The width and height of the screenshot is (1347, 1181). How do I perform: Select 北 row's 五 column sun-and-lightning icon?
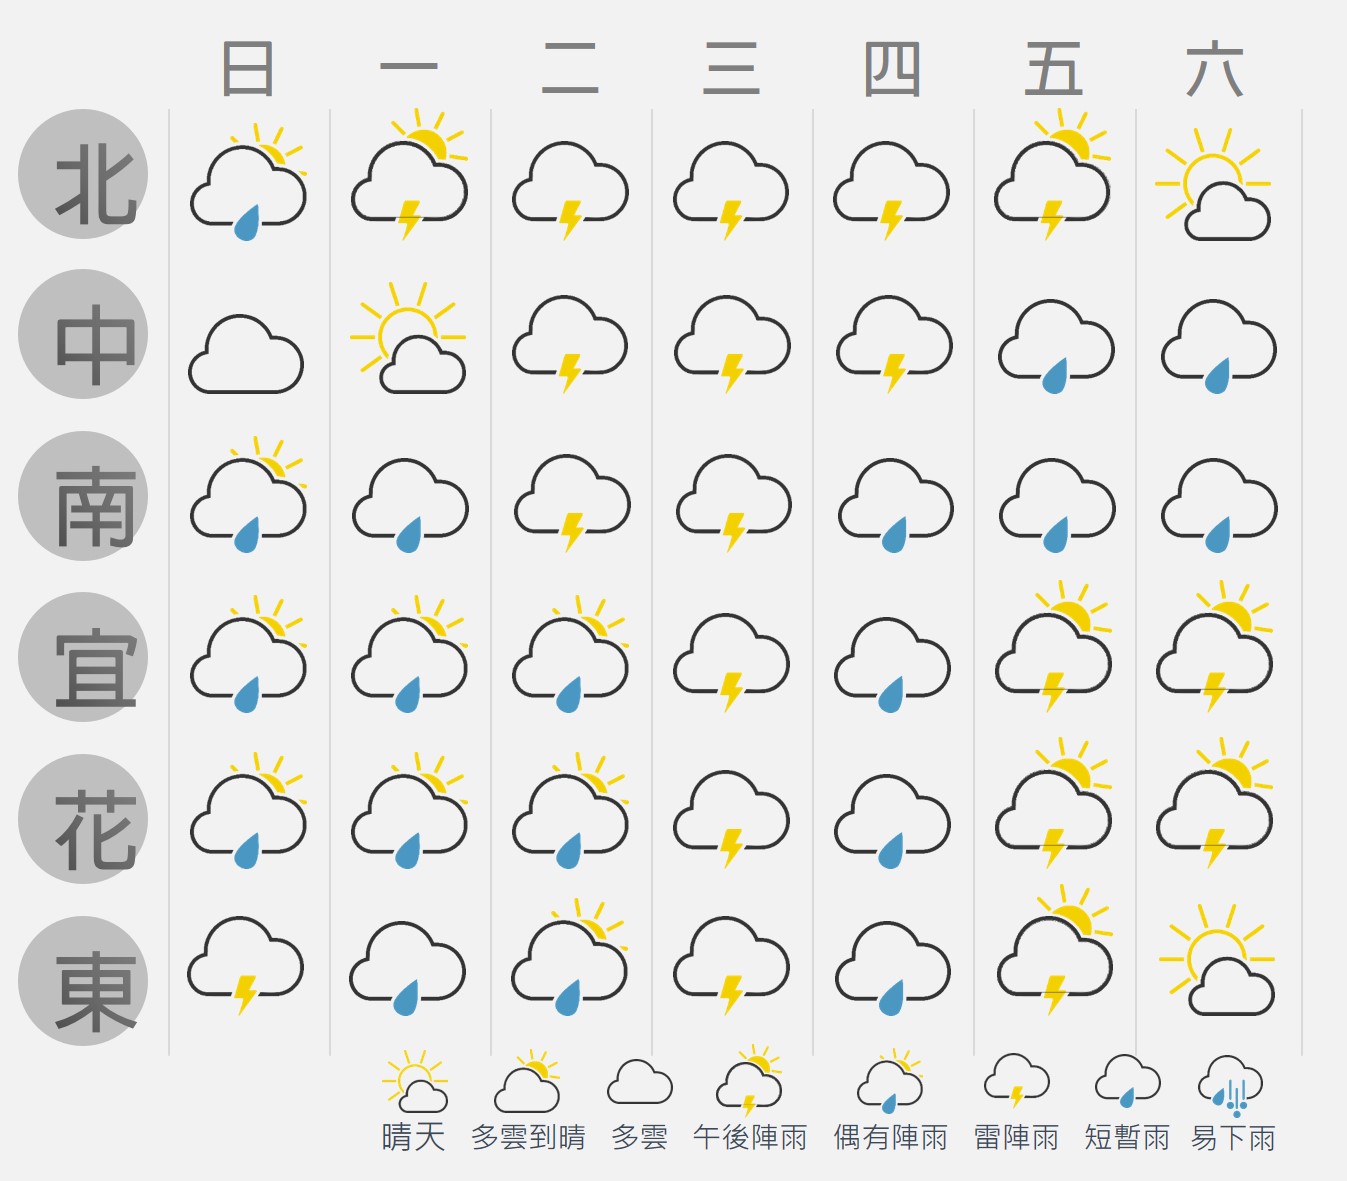(x=1052, y=174)
